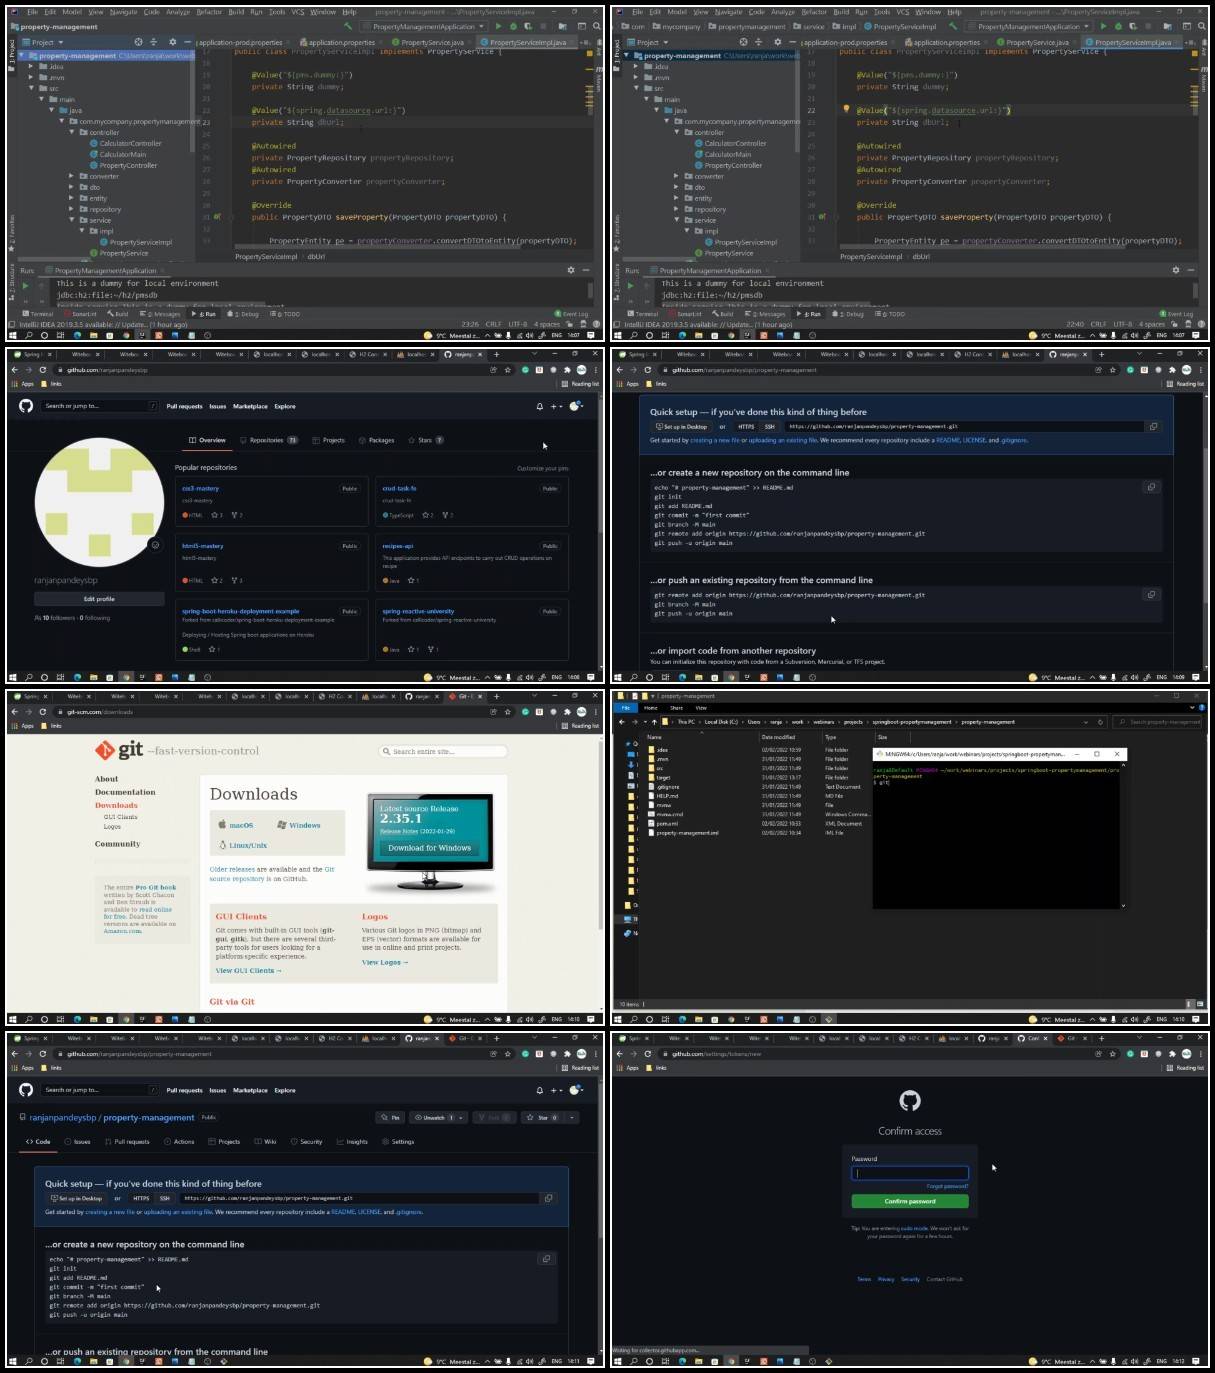Click the Password field on Confirm access

[x=910, y=1173]
